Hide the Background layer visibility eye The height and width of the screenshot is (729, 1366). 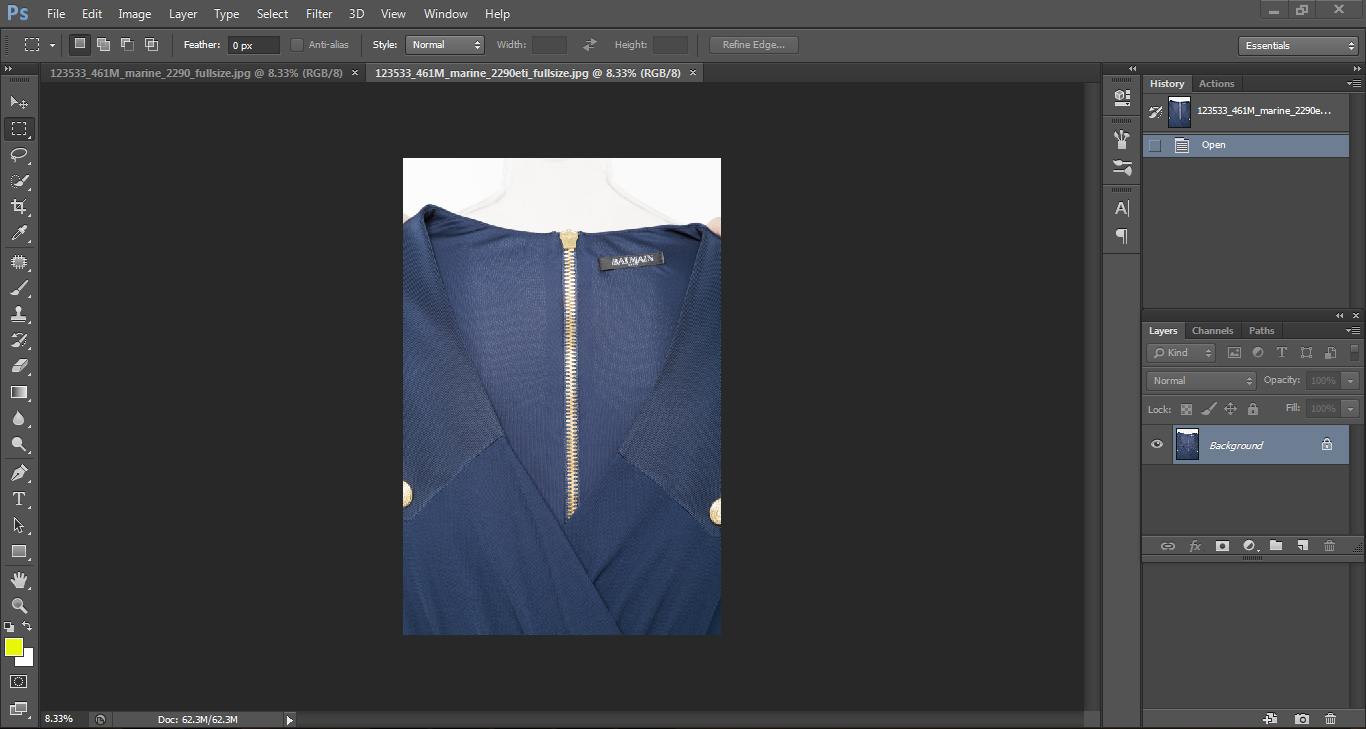tap(1157, 445)
